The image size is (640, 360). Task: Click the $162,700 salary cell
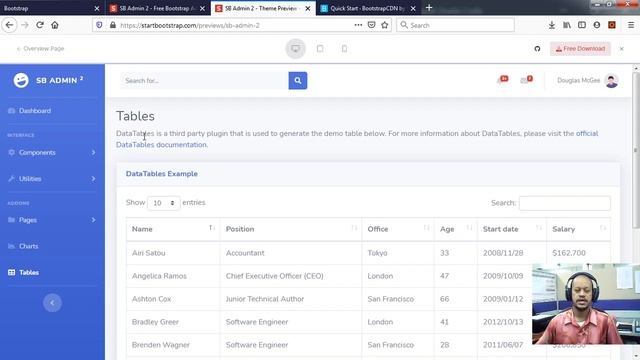click(578, 253)
